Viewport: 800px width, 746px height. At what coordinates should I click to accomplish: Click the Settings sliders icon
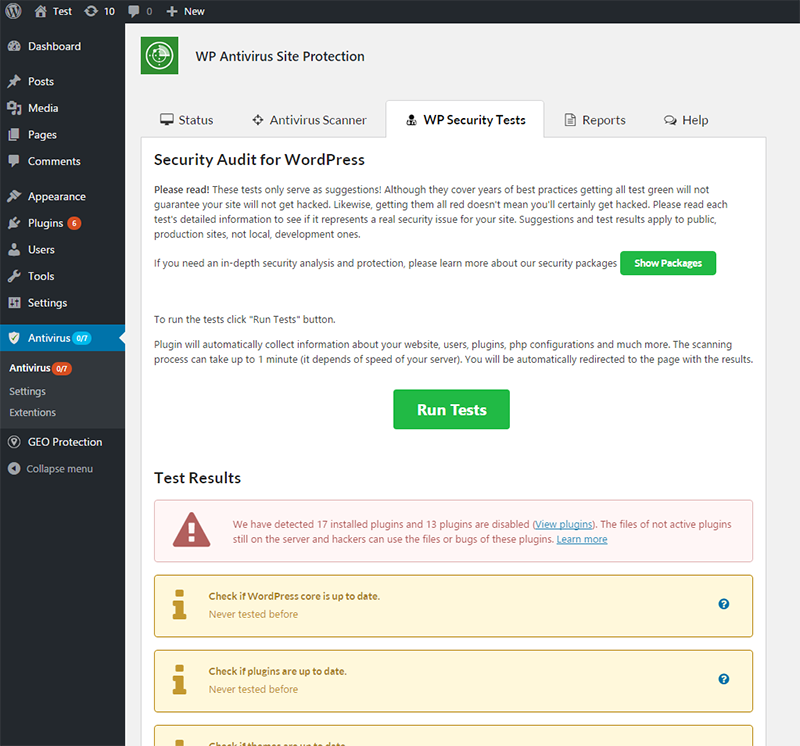14,303
